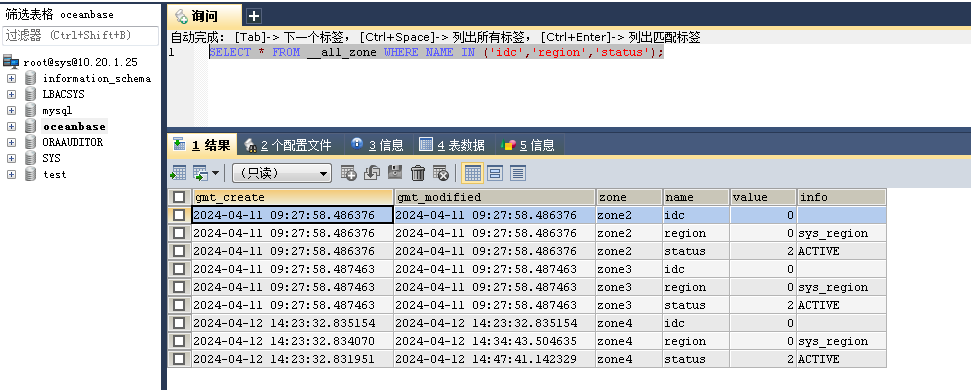971x390 pixels.
Task: Click the cancel changes table icon
Action: pos(440,173)
